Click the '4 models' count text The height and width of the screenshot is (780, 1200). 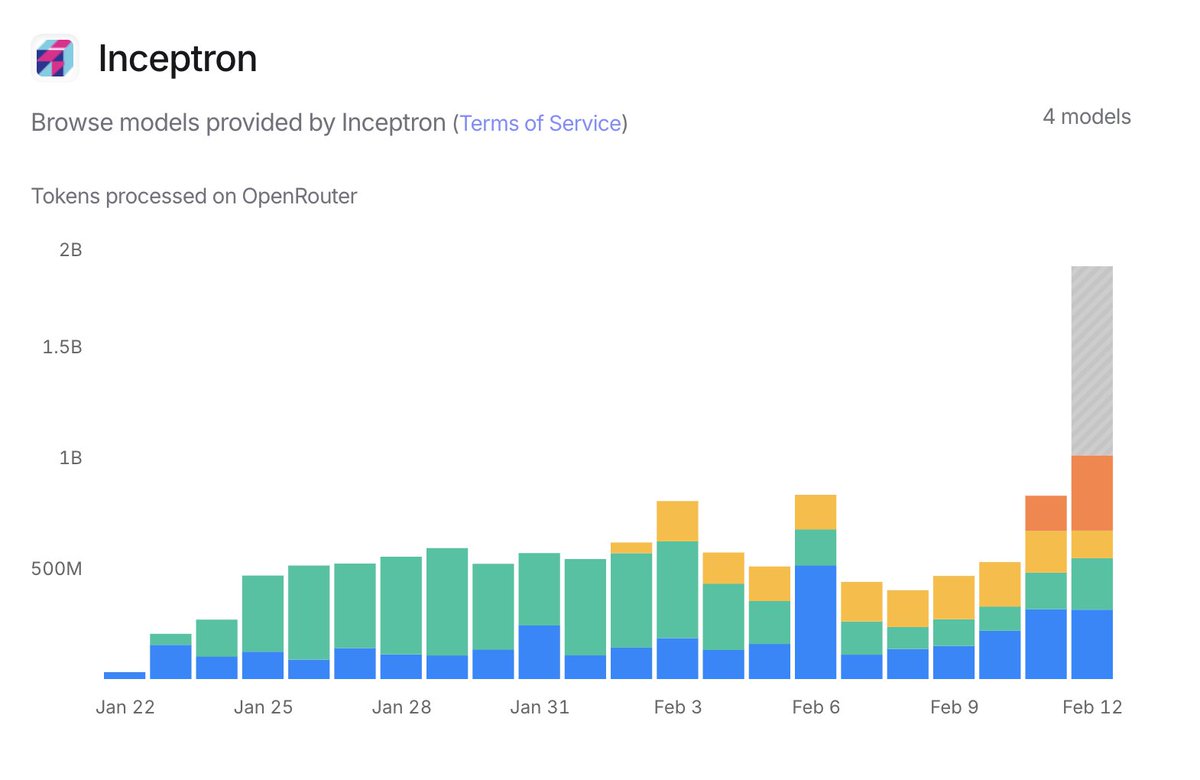click(x=1087, y=117)
